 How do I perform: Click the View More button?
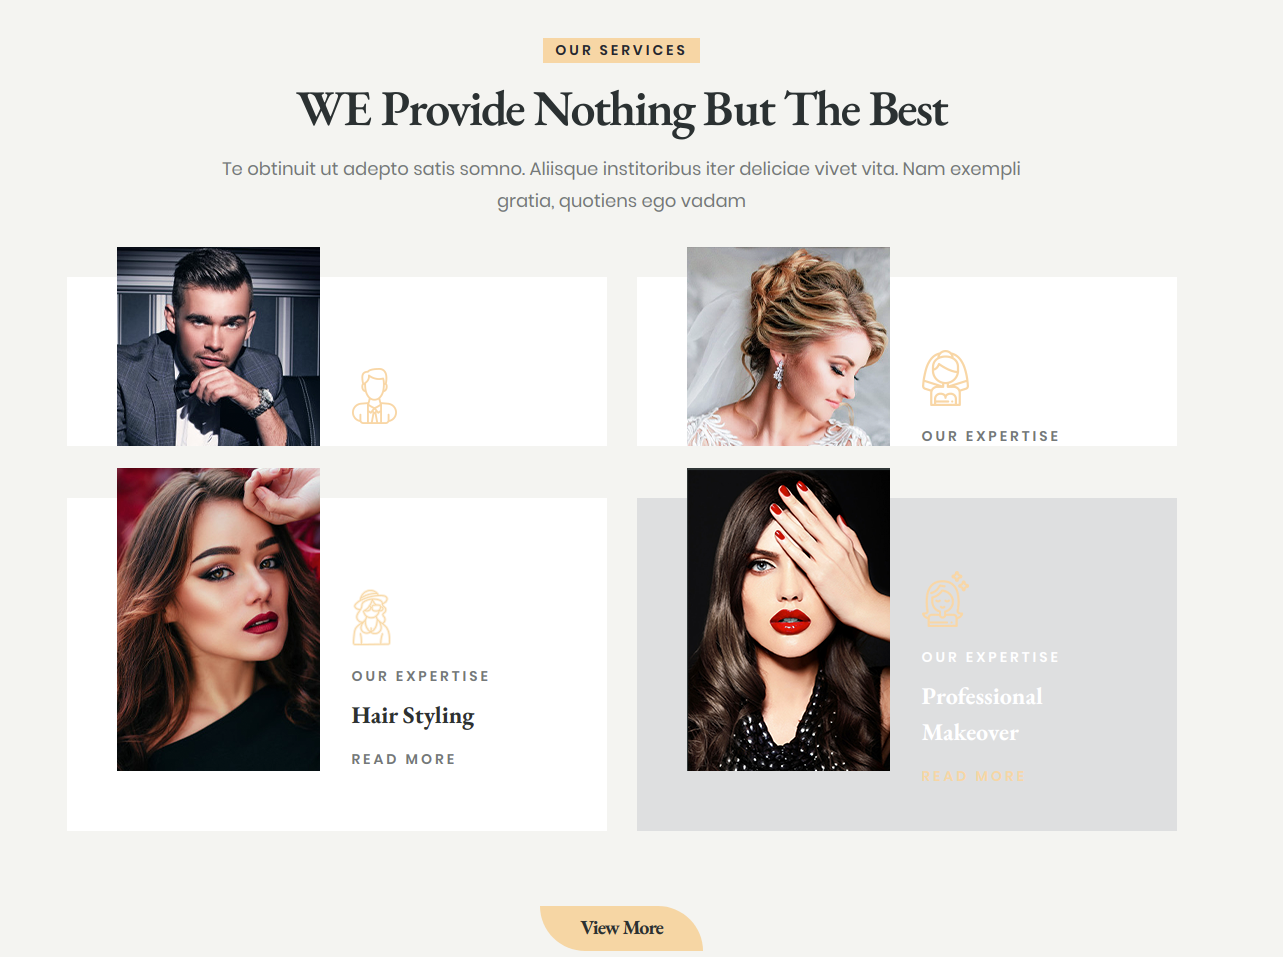[621, 928]
